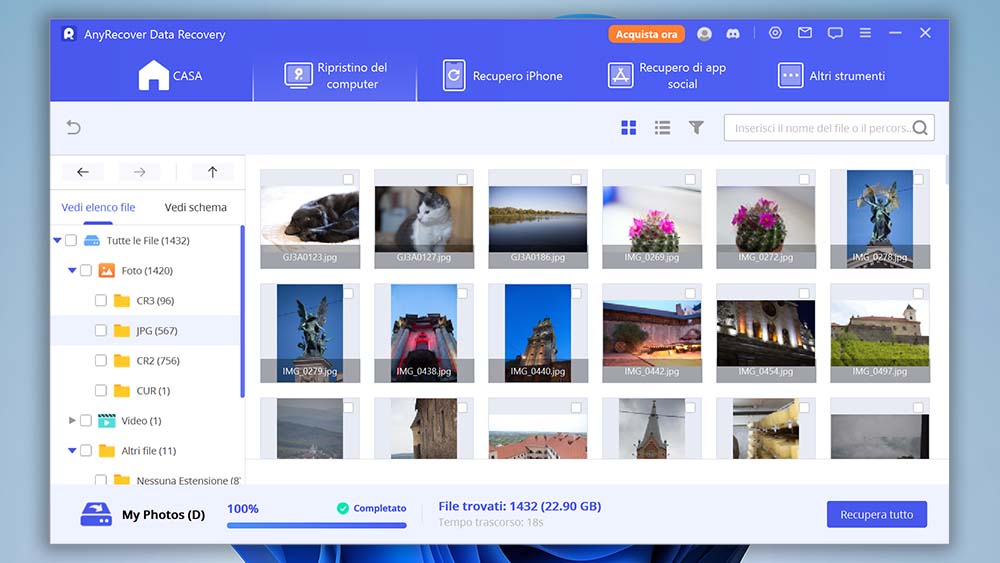The image size is (1000, 563).
Task: Check the Altri file (11) checkbox
Action: [x=86, y=450]
